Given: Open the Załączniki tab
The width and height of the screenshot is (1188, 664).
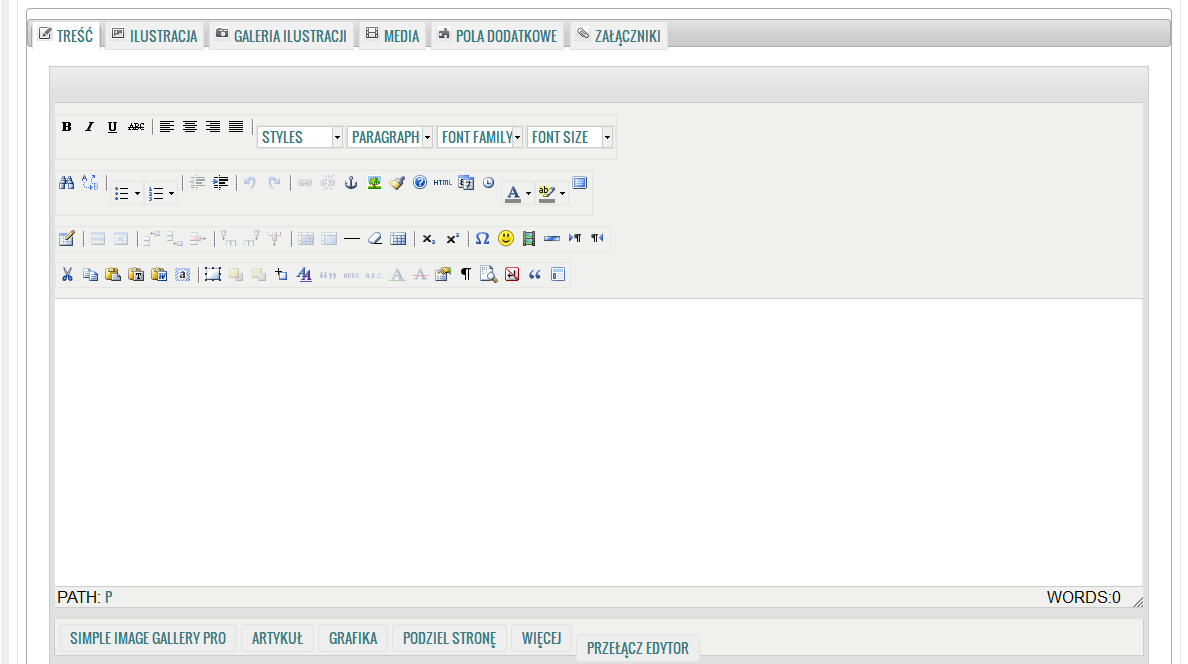Looking at the screenshot, I should tap(618, 36).
